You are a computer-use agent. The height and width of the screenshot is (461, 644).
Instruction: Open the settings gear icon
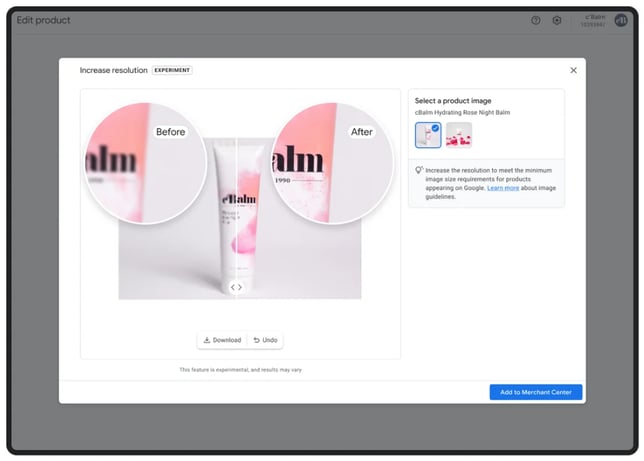pyautogui.click(x=557, y=20)
